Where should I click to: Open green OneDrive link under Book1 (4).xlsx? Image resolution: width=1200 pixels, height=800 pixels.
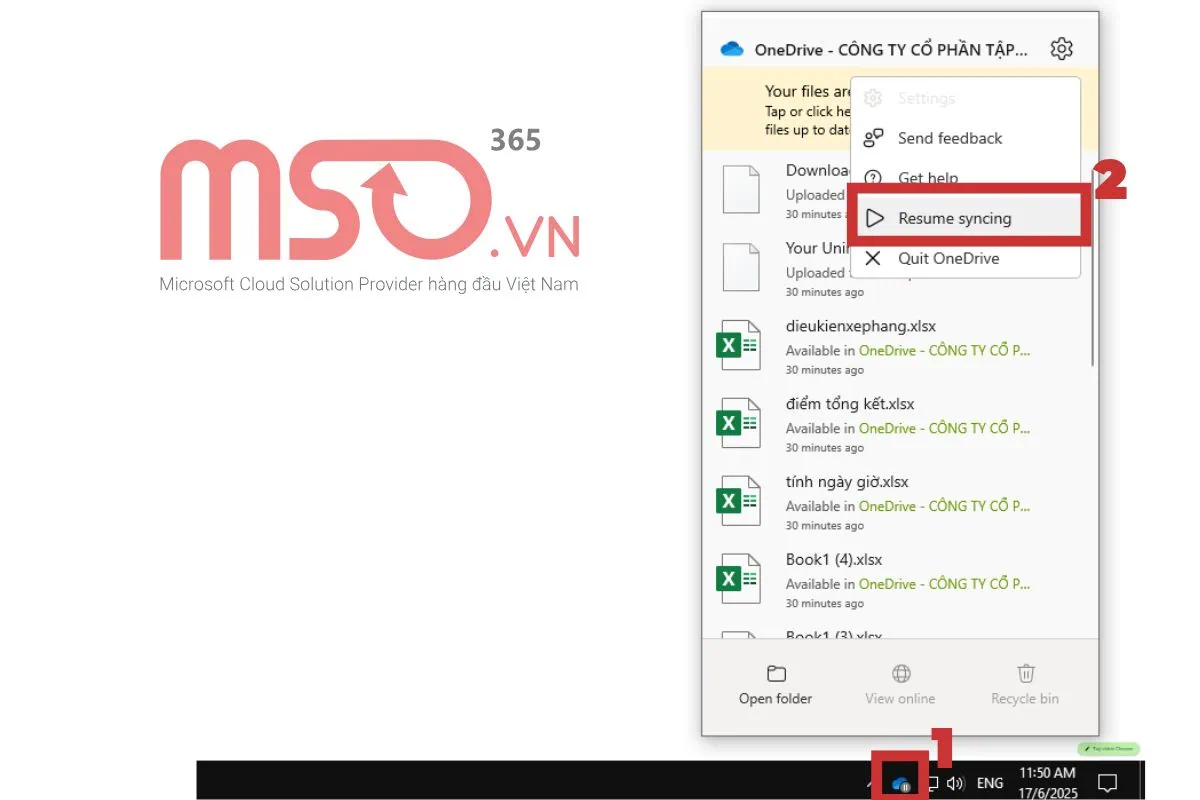point(944,584)
